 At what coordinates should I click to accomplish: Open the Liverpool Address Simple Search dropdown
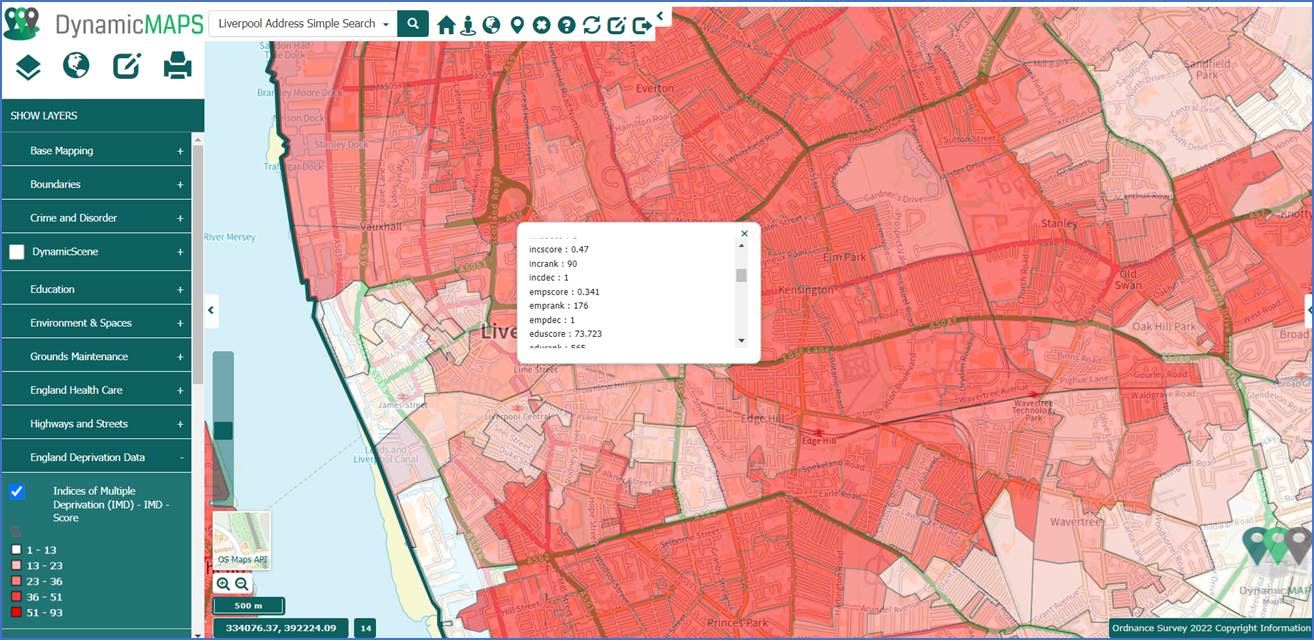tap(302, 23)
